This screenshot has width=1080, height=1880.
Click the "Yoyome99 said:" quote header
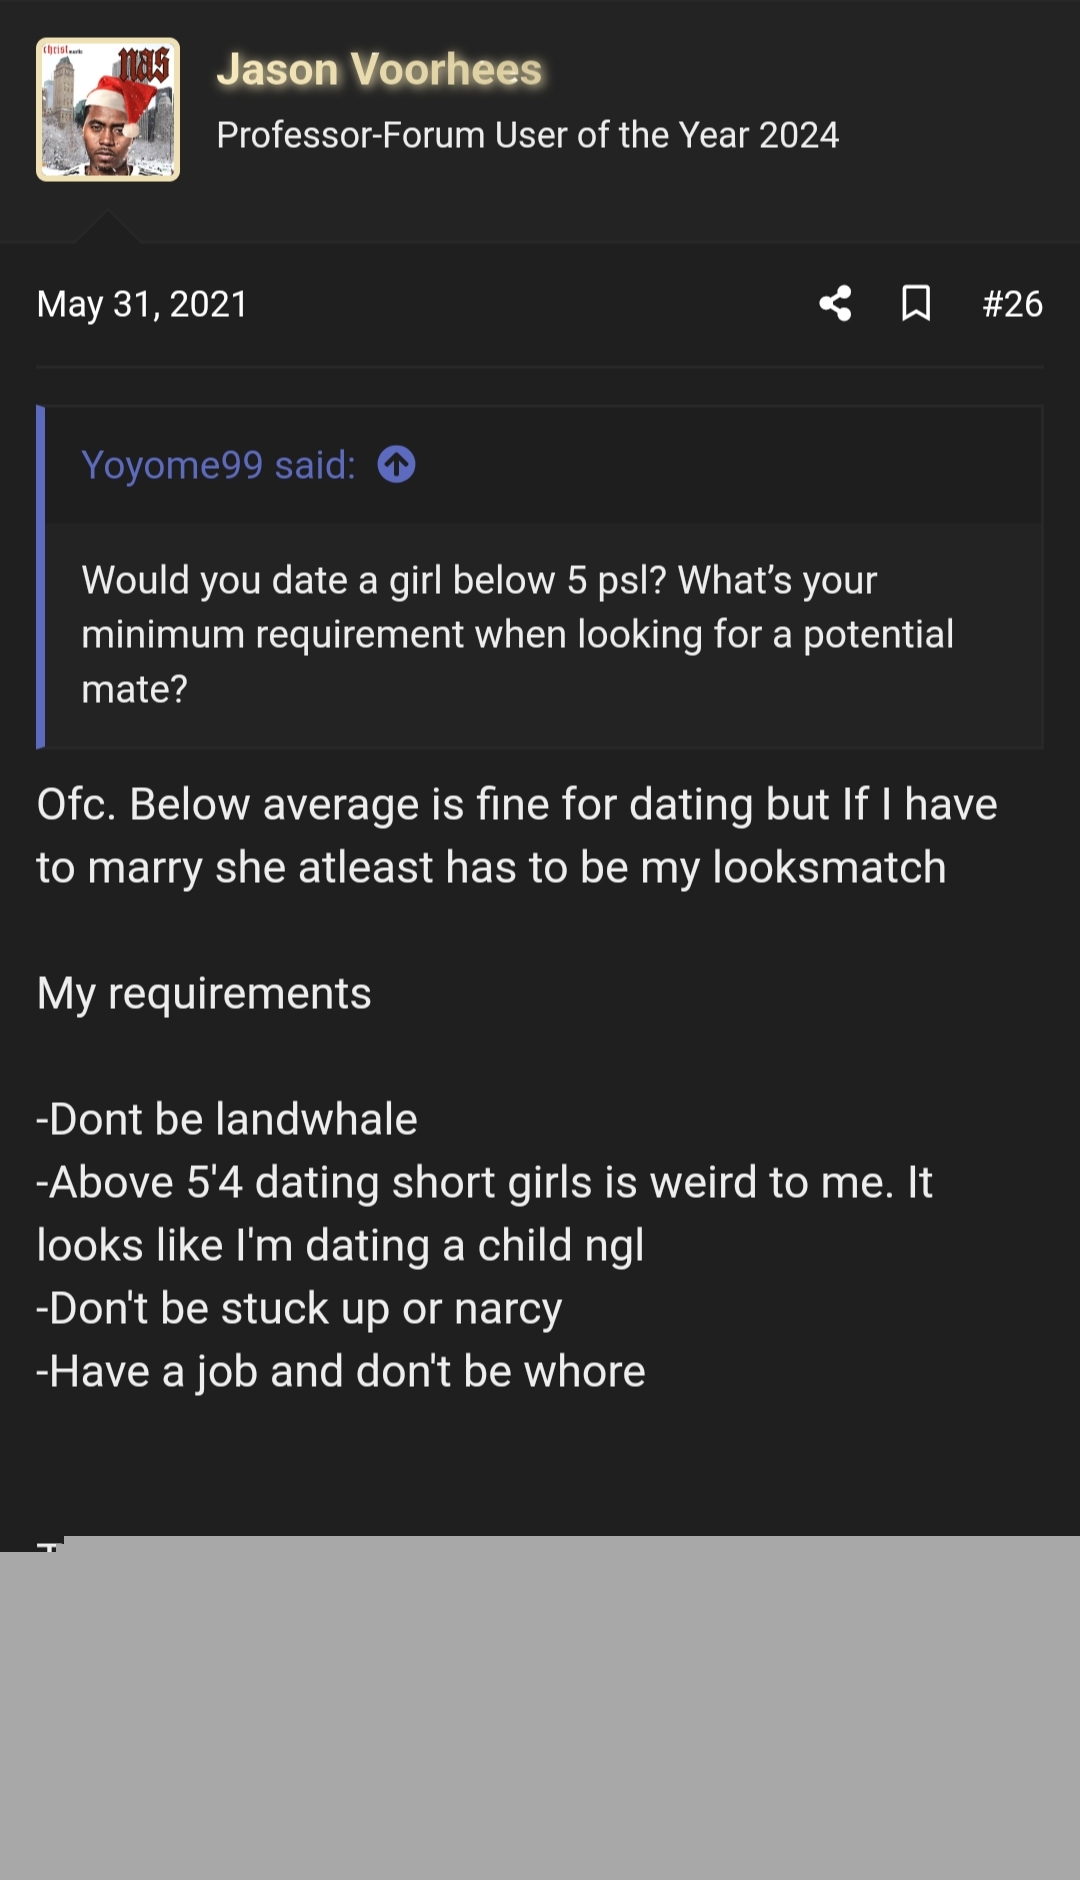pos(218,465)
